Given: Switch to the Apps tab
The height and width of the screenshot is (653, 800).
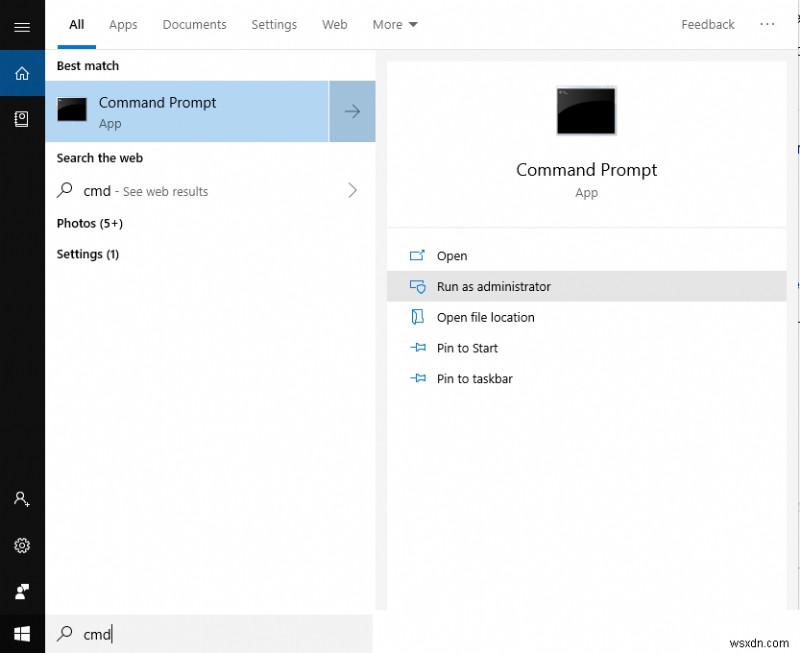Looking at the screenshot, I should click(x=122, y=24).
